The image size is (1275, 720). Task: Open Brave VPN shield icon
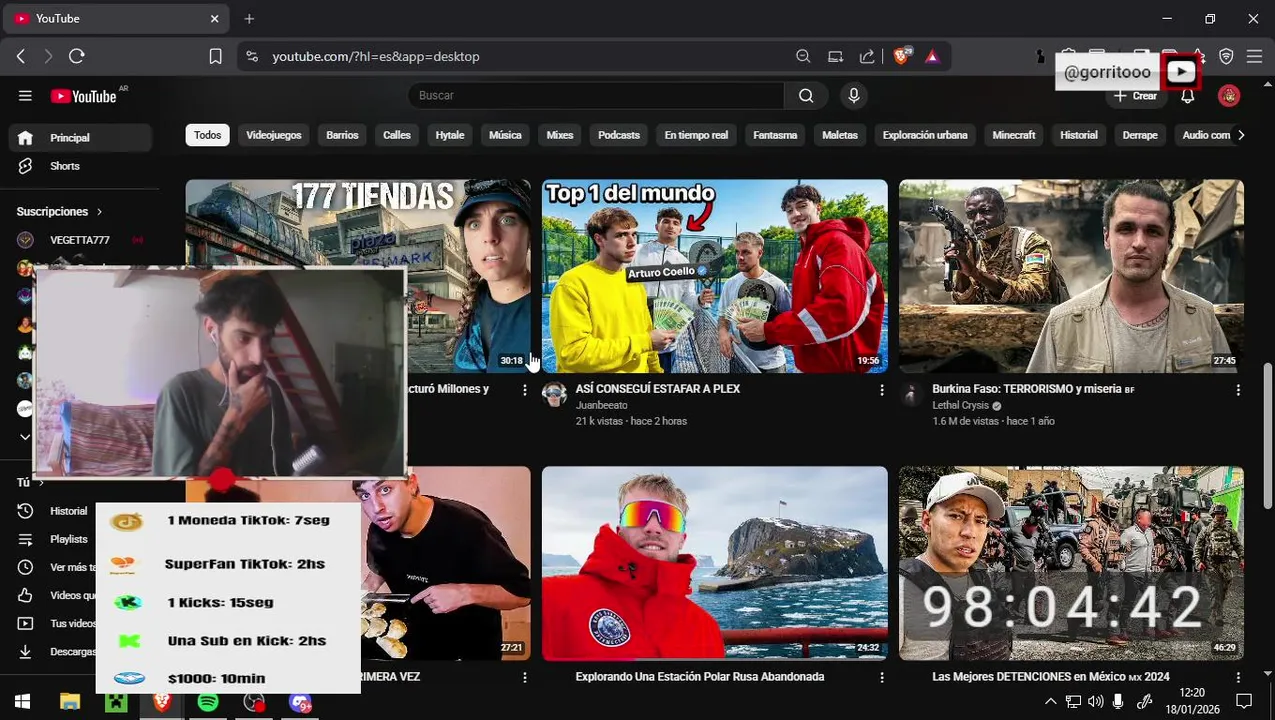click(1226, 57)
